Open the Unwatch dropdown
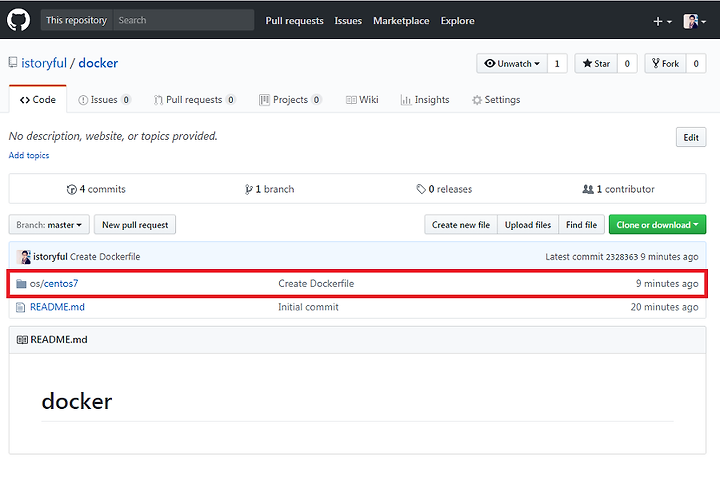 click(x=512, y=63)
